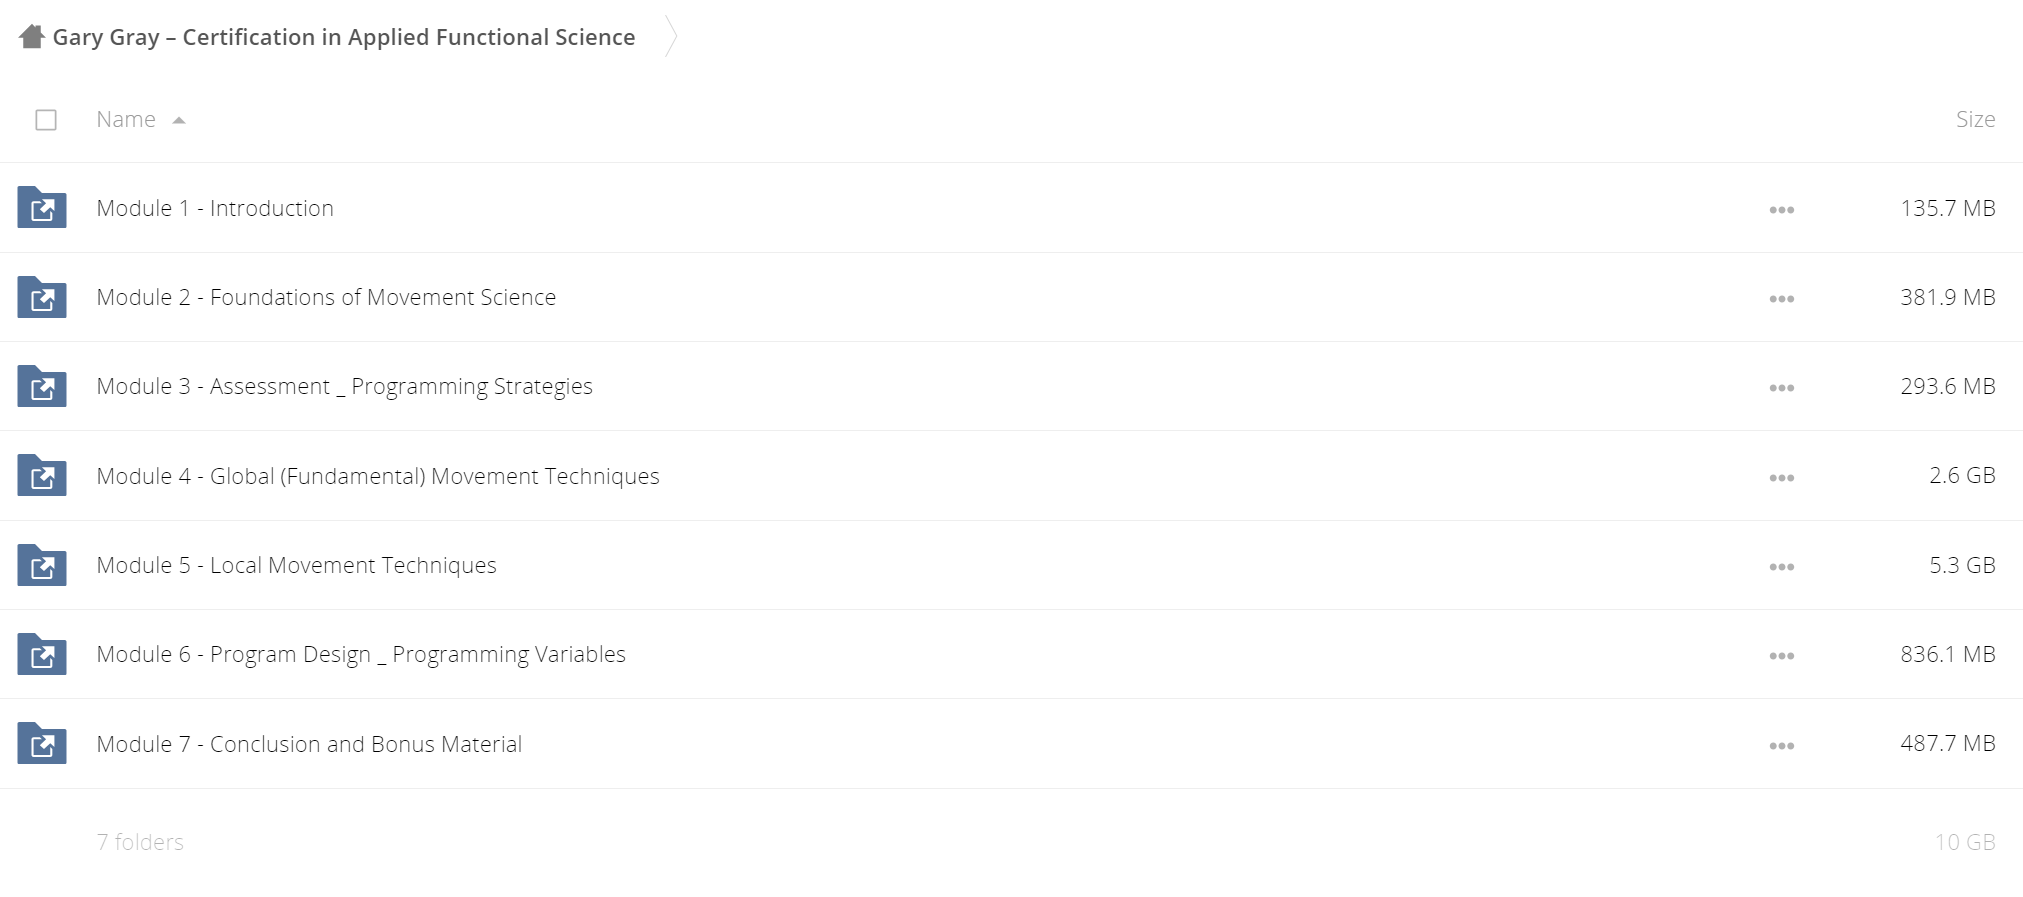Open more actions for Module 6
Image resolution: width=2023 pixels, height=897 pixels.
tap(1781, 656)
